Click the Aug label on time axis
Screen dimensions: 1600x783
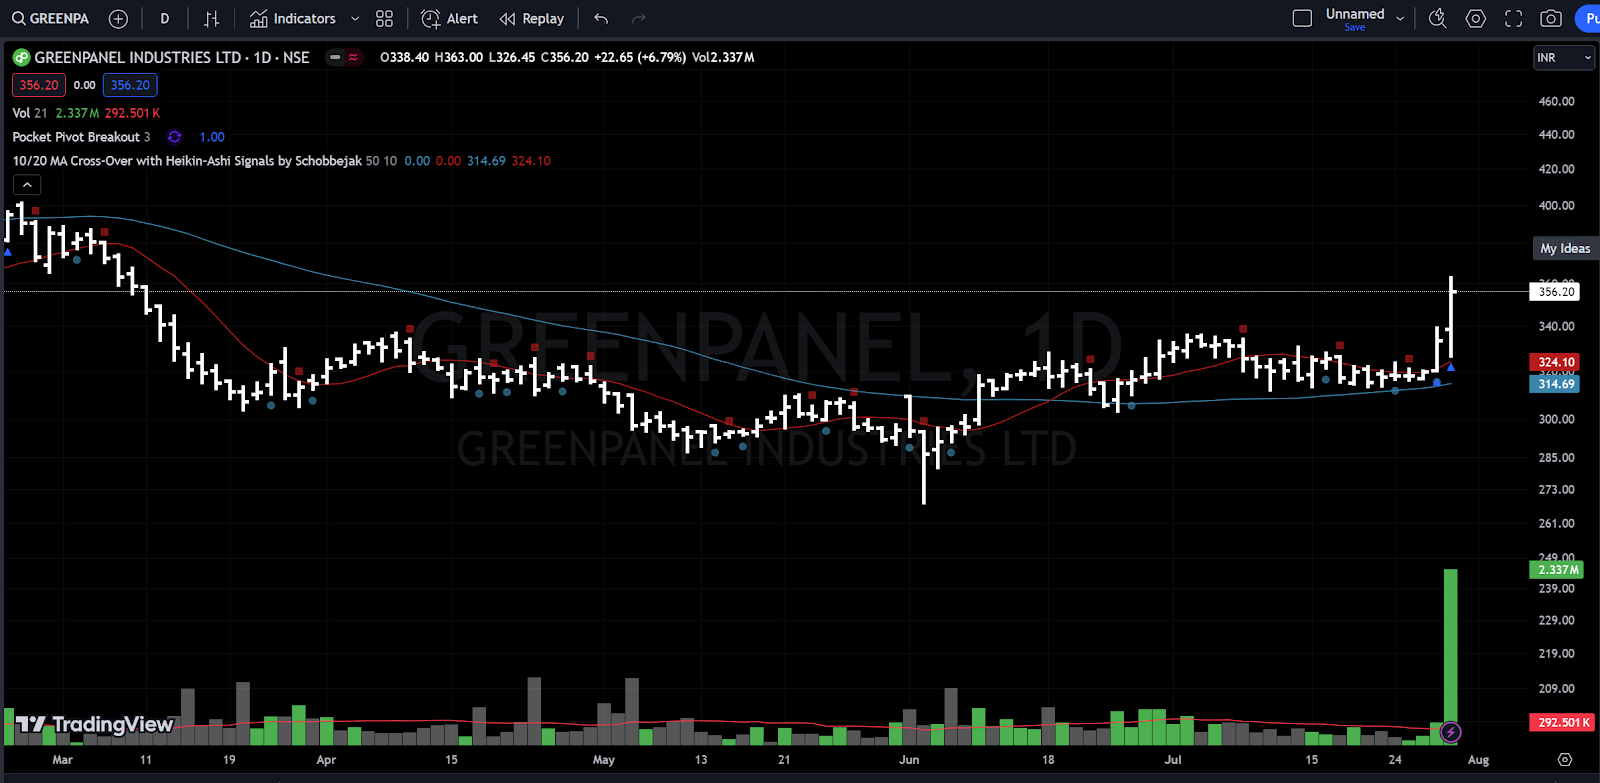coord(1478,760)
